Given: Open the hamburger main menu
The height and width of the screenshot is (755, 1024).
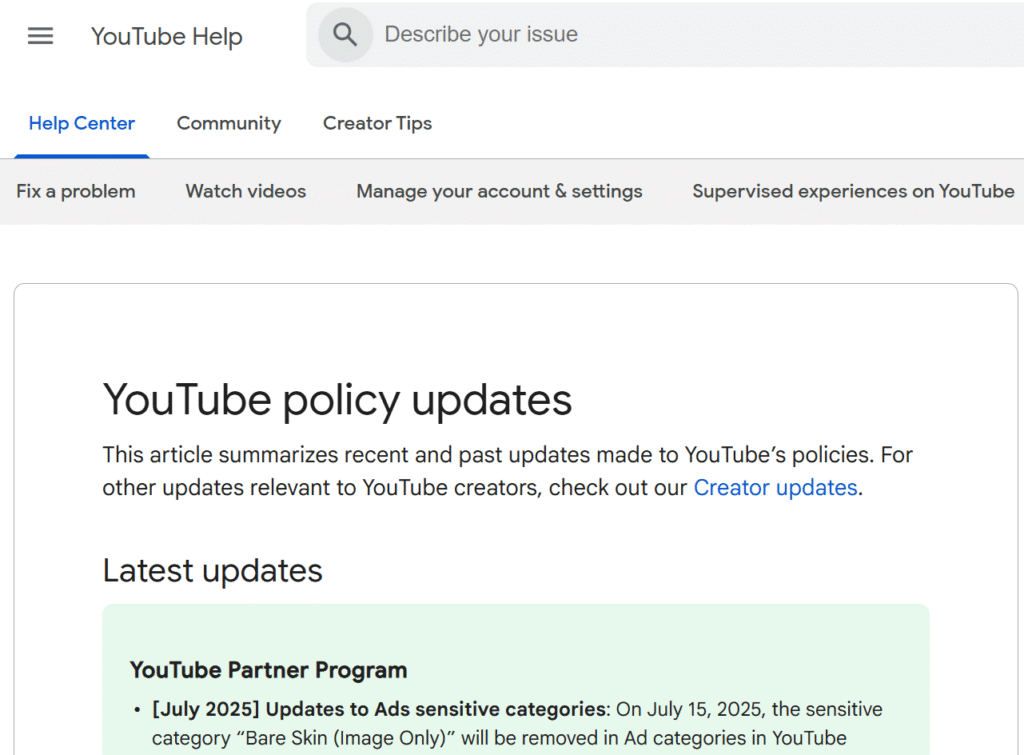Looking at the screenshot, I should point(40,36).
